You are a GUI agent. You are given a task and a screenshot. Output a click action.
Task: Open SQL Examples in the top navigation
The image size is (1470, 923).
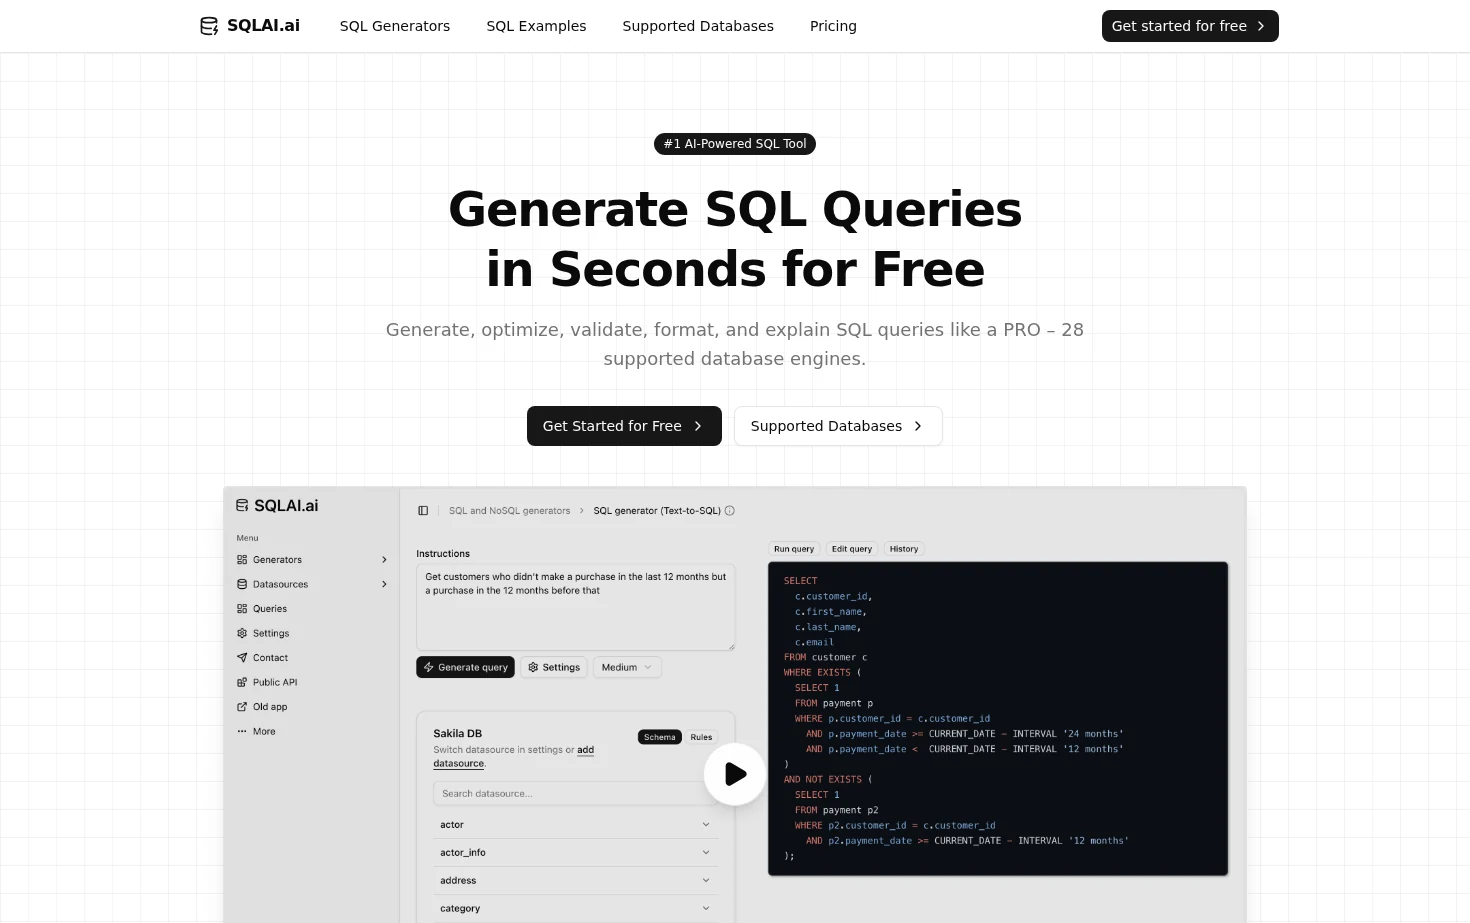[536, 26]
